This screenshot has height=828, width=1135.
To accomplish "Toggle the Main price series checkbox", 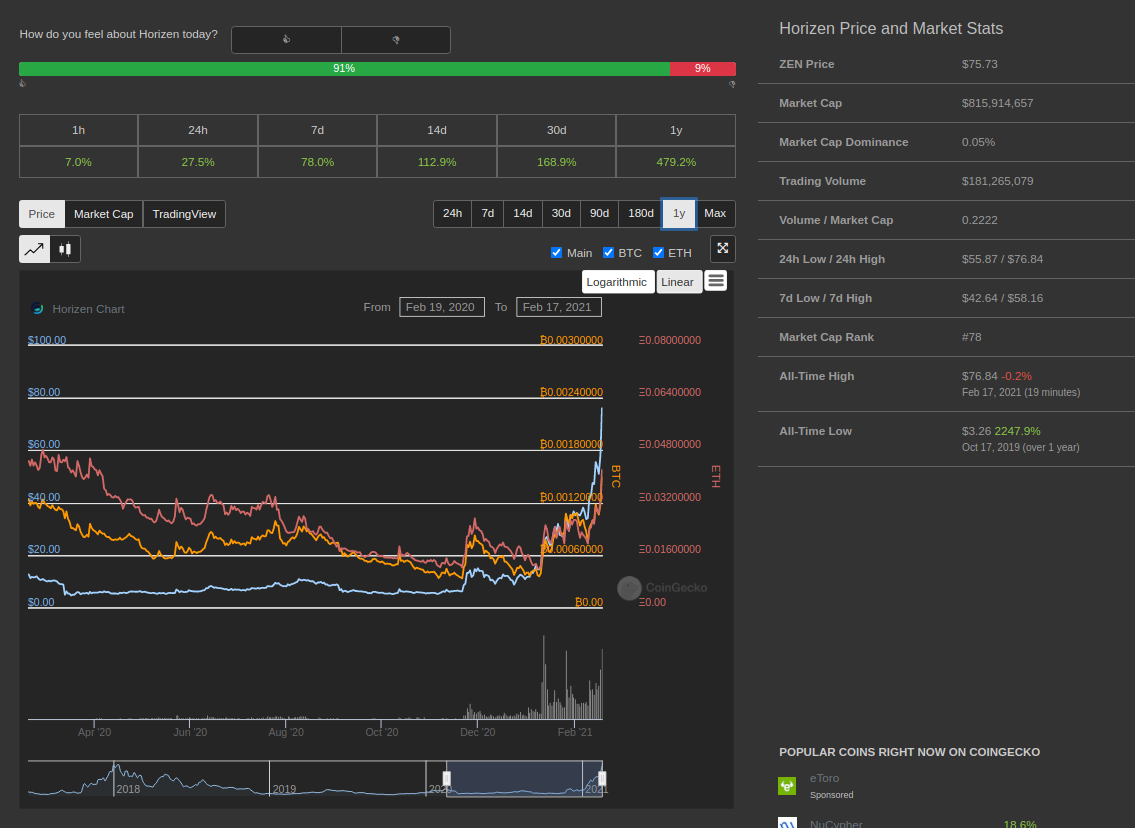I will click(x=556, y=253).
